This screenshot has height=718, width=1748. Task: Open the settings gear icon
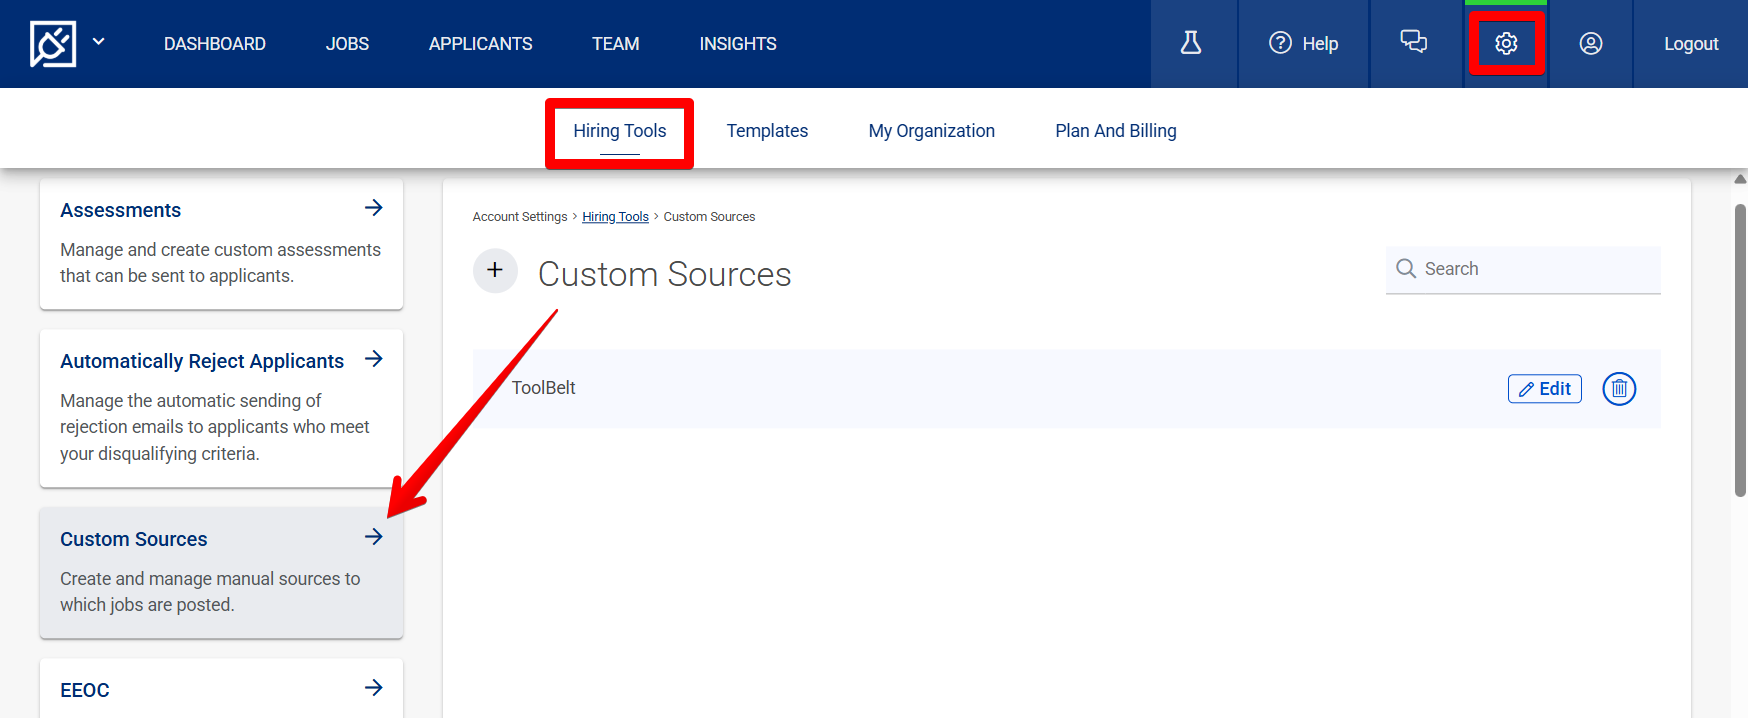[x=1506, y=43]
